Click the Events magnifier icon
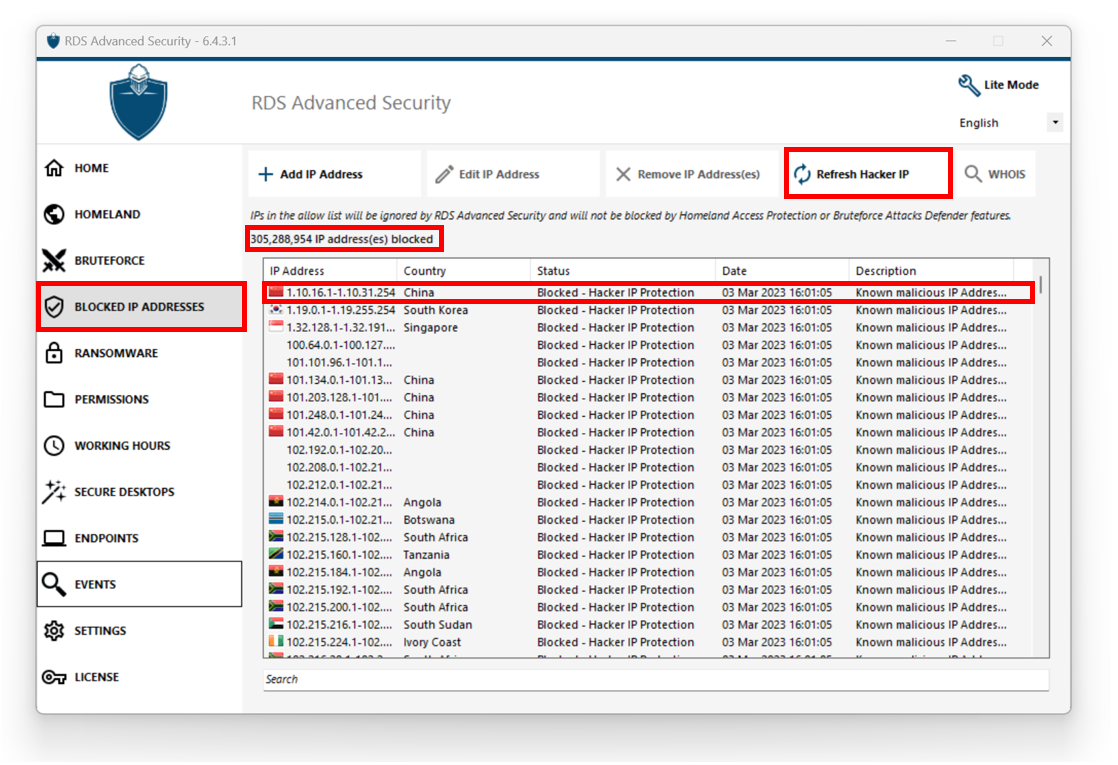 54,585
